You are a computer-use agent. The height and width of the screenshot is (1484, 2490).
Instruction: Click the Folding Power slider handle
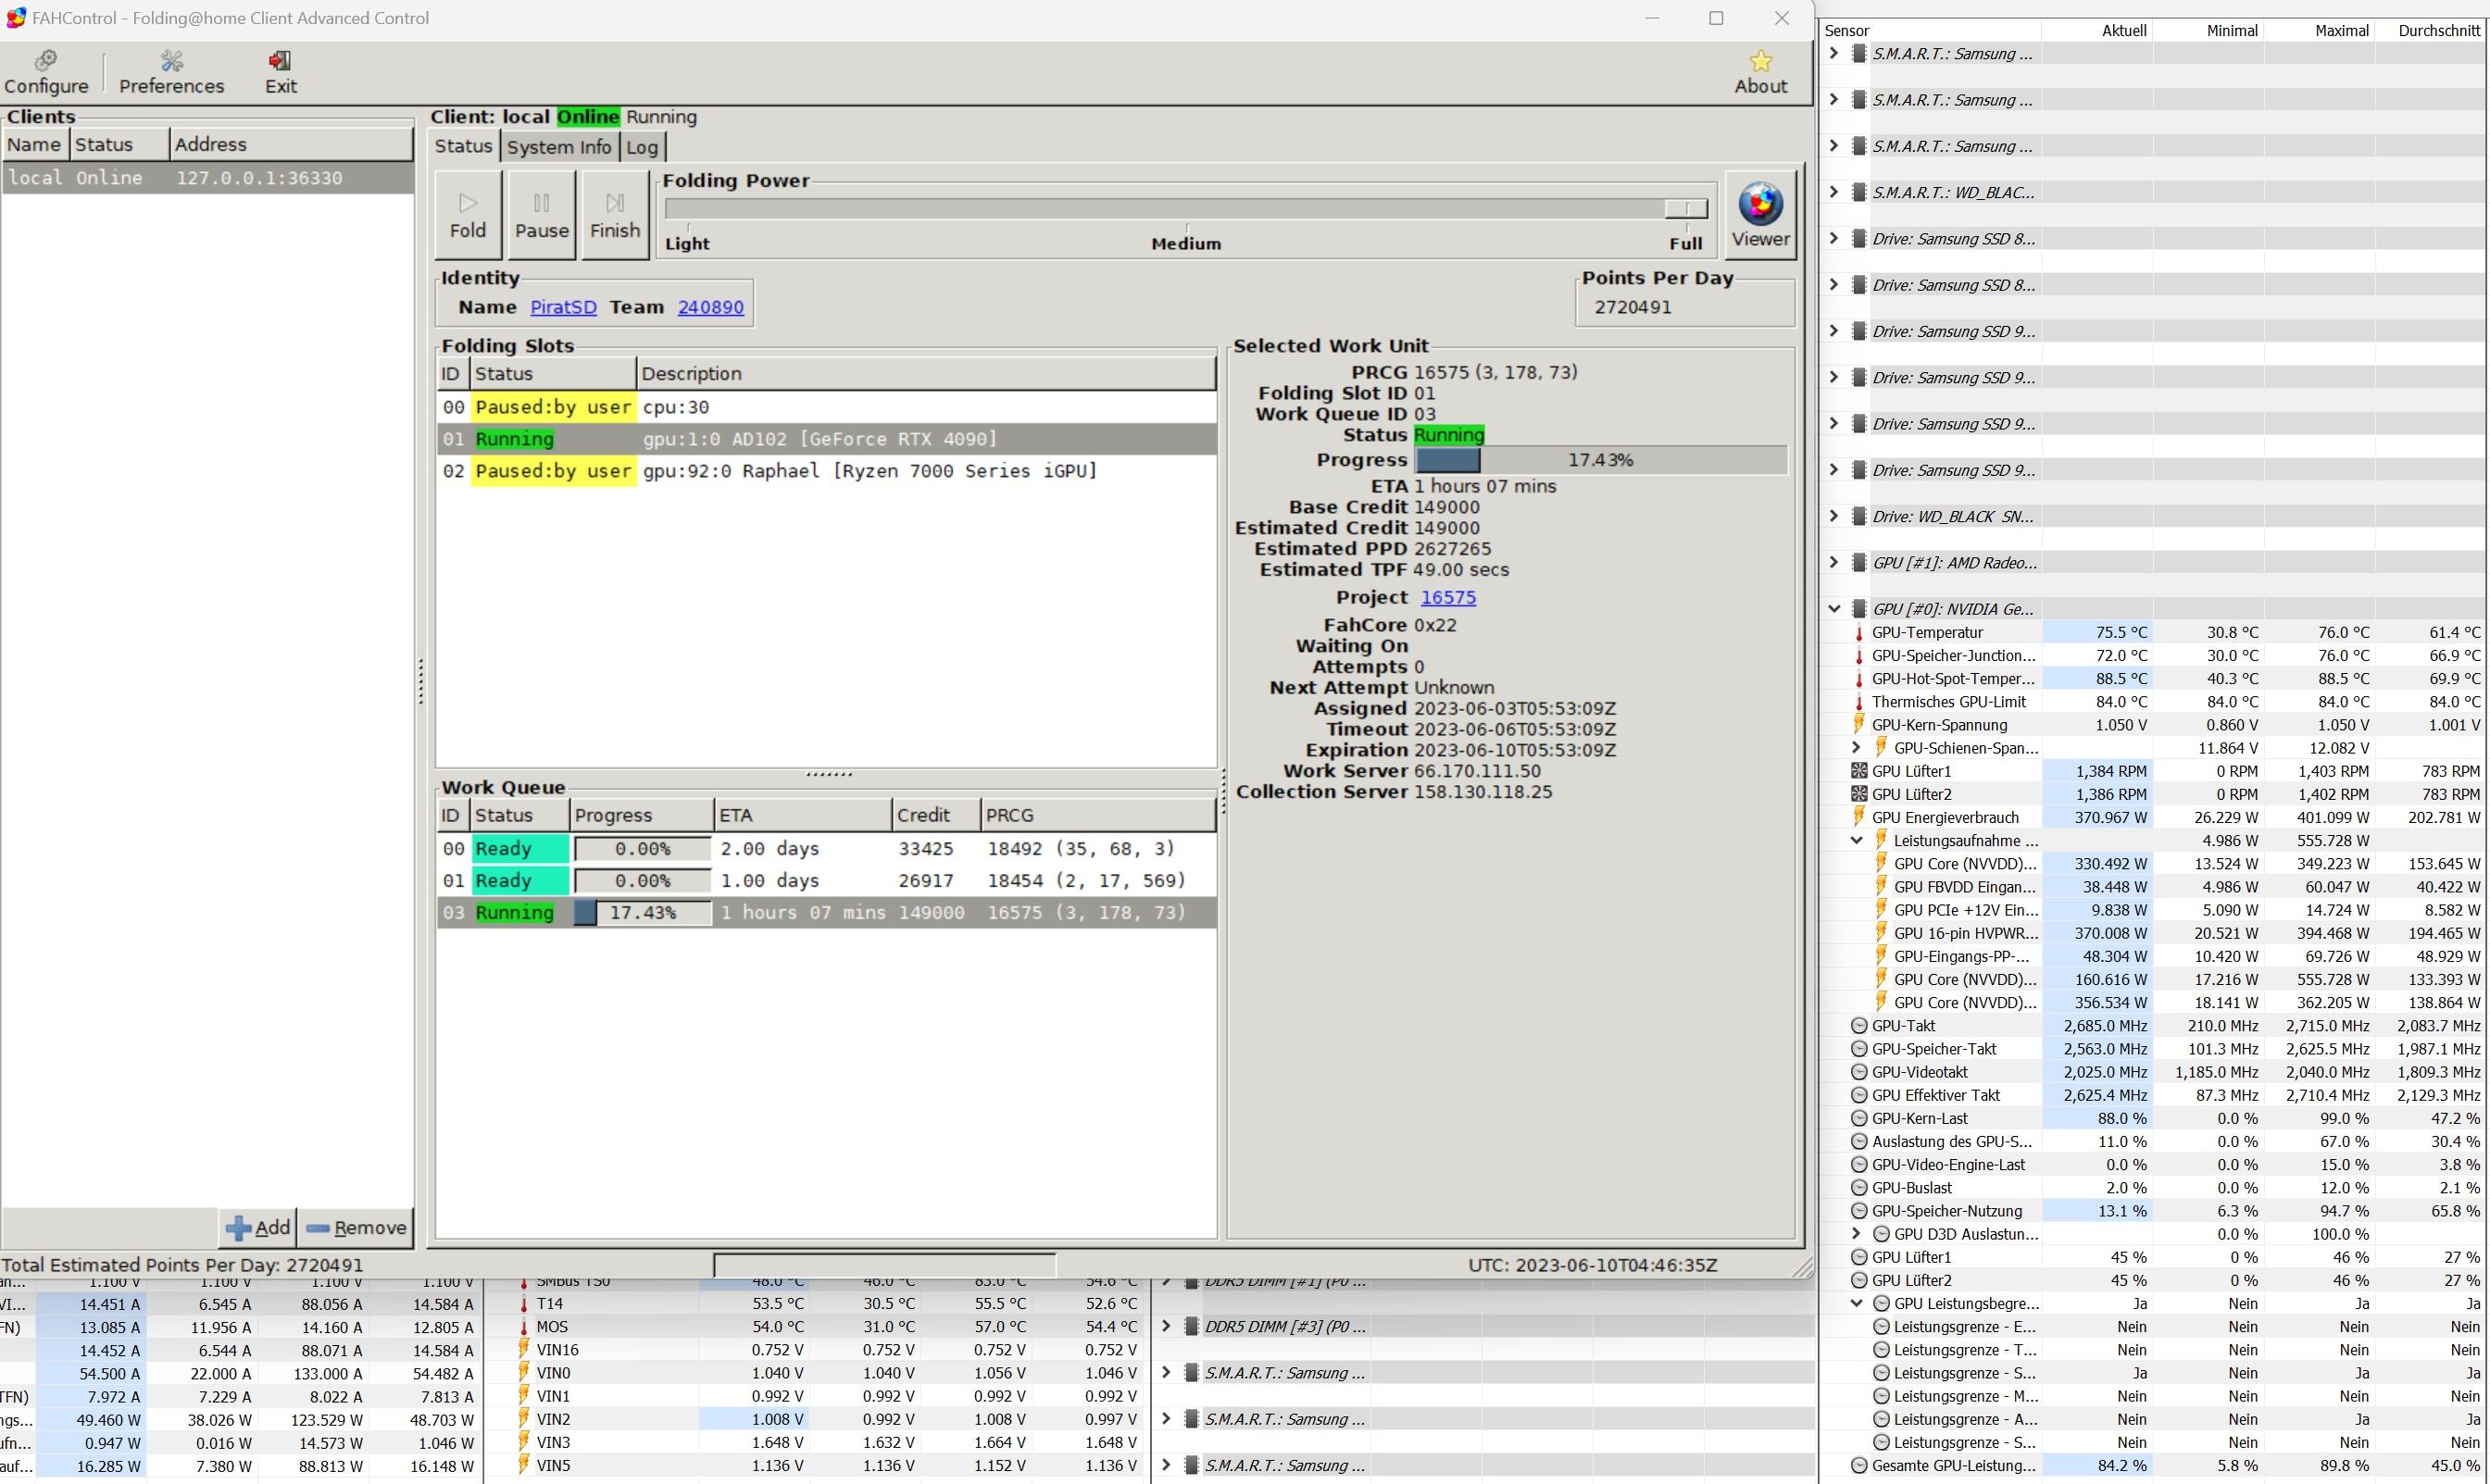click(1686, 208)
